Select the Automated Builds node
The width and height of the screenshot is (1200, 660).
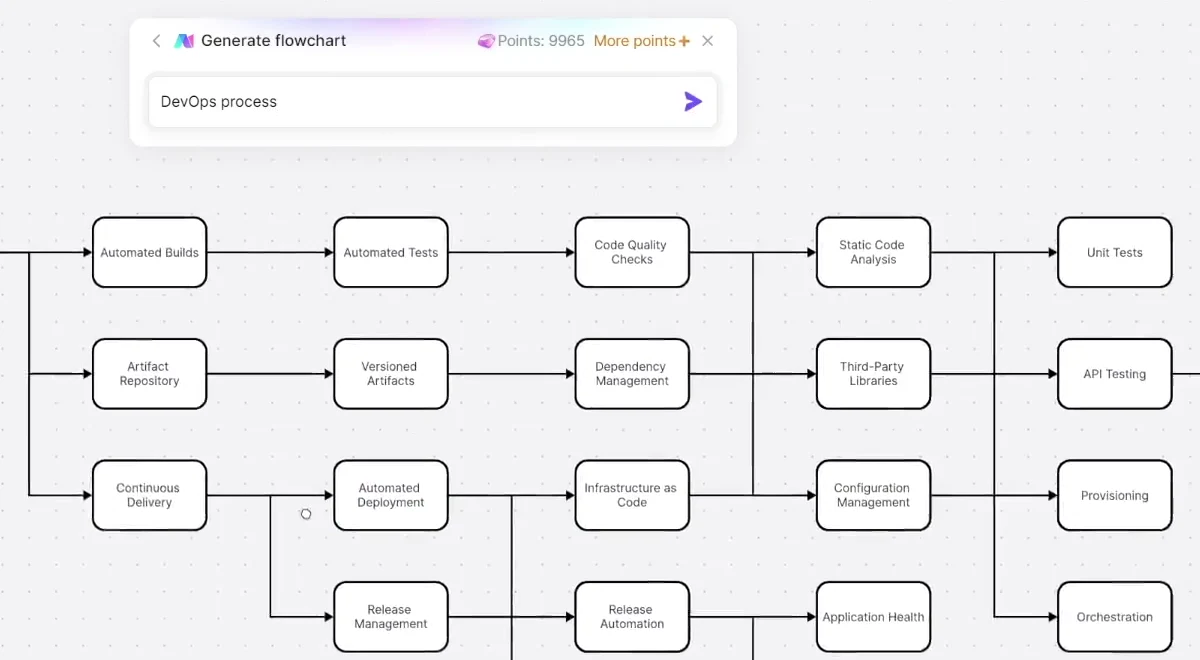click(x=150, y=253)
